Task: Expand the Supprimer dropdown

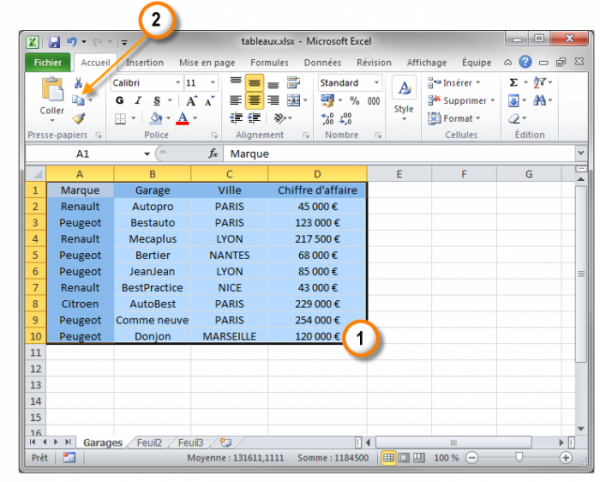Action: pyautogui.click(x=492, y=101)
